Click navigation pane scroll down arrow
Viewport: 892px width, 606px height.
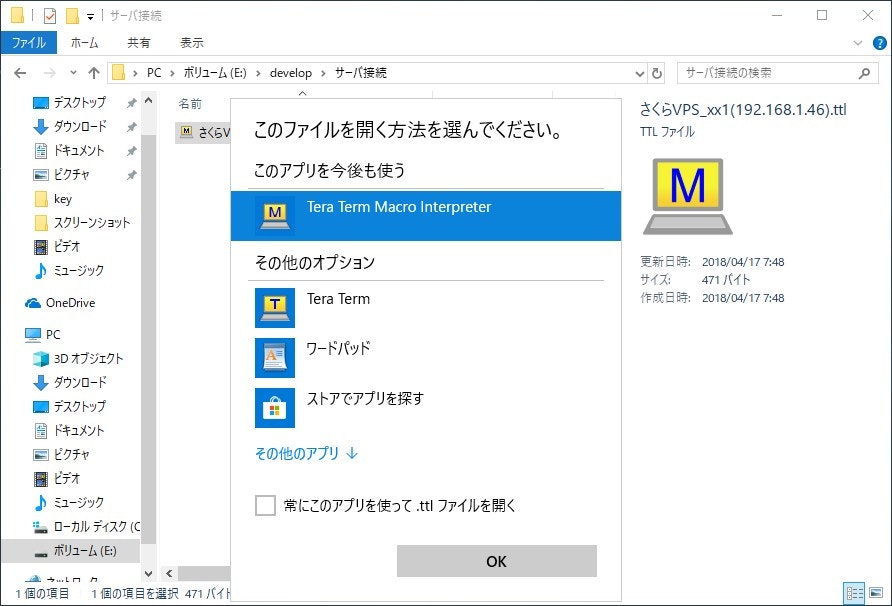coord(148,574)
